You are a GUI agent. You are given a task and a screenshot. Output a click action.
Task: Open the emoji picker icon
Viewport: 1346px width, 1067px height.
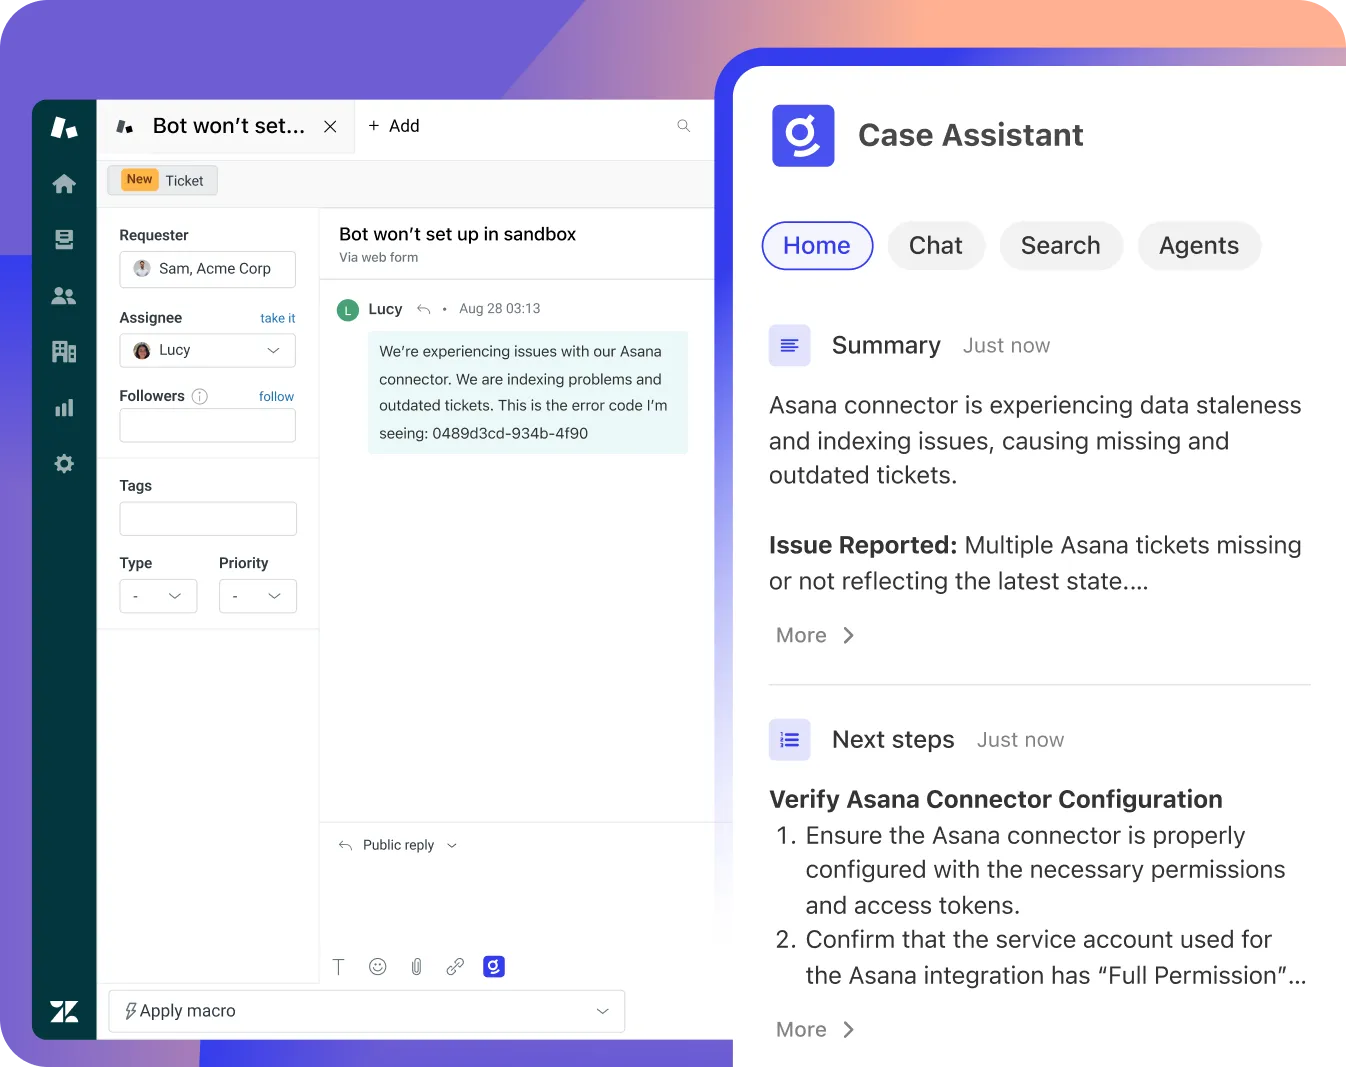pyautogui.click(x=377, y=967)
